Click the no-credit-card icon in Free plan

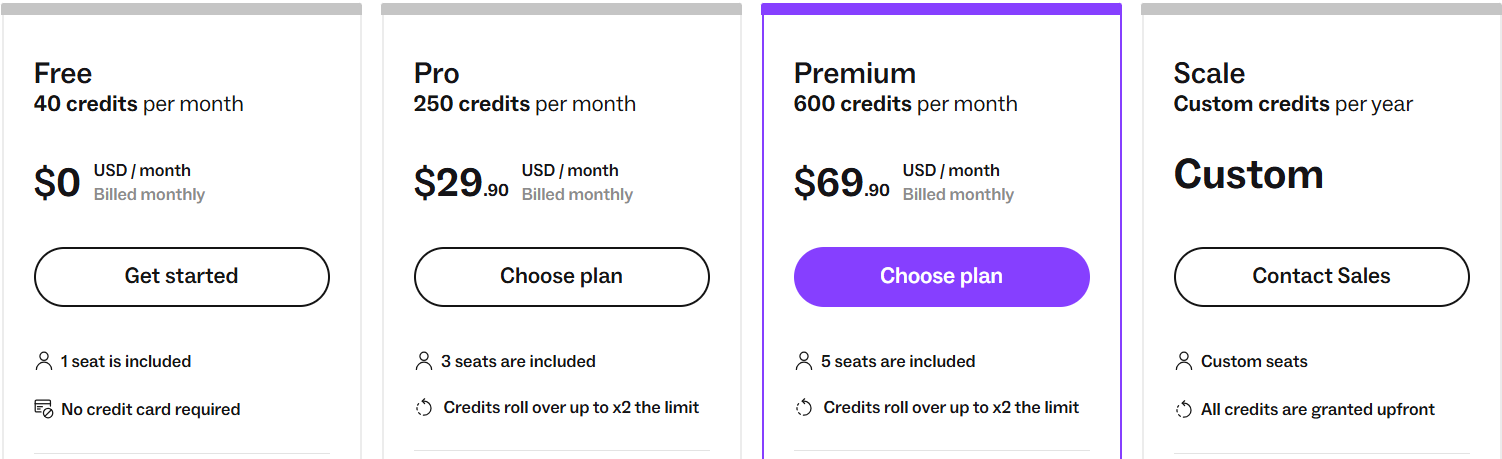click(43, 408)
